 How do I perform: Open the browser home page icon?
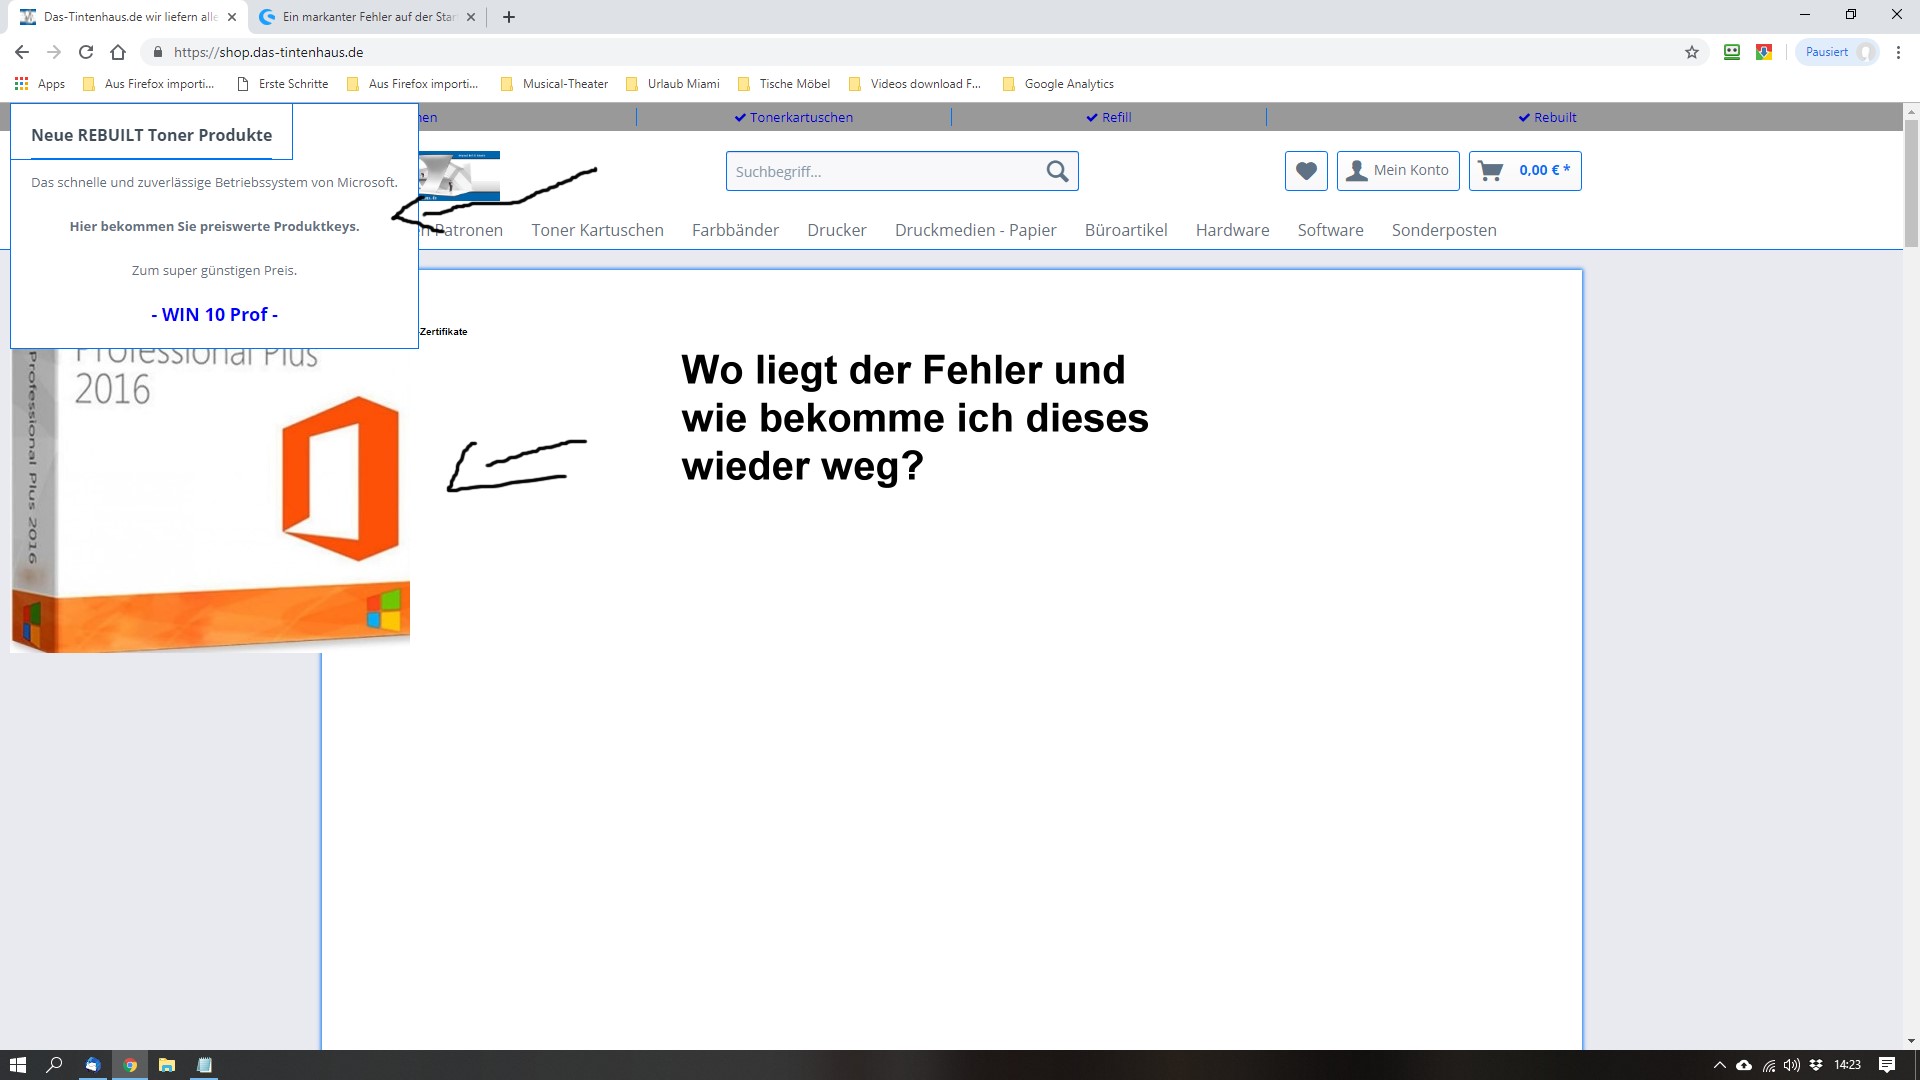[x=118, y=52]
